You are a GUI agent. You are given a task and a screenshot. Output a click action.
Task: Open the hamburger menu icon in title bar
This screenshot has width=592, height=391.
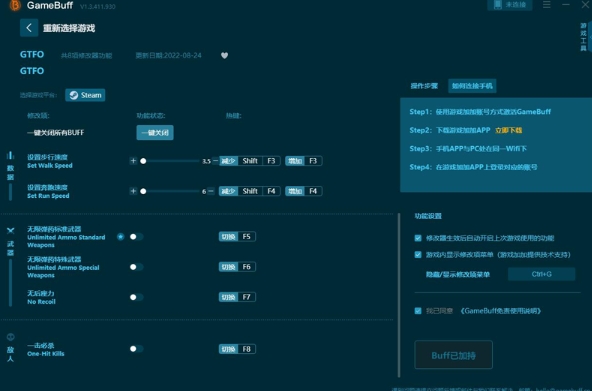(546, 5)
